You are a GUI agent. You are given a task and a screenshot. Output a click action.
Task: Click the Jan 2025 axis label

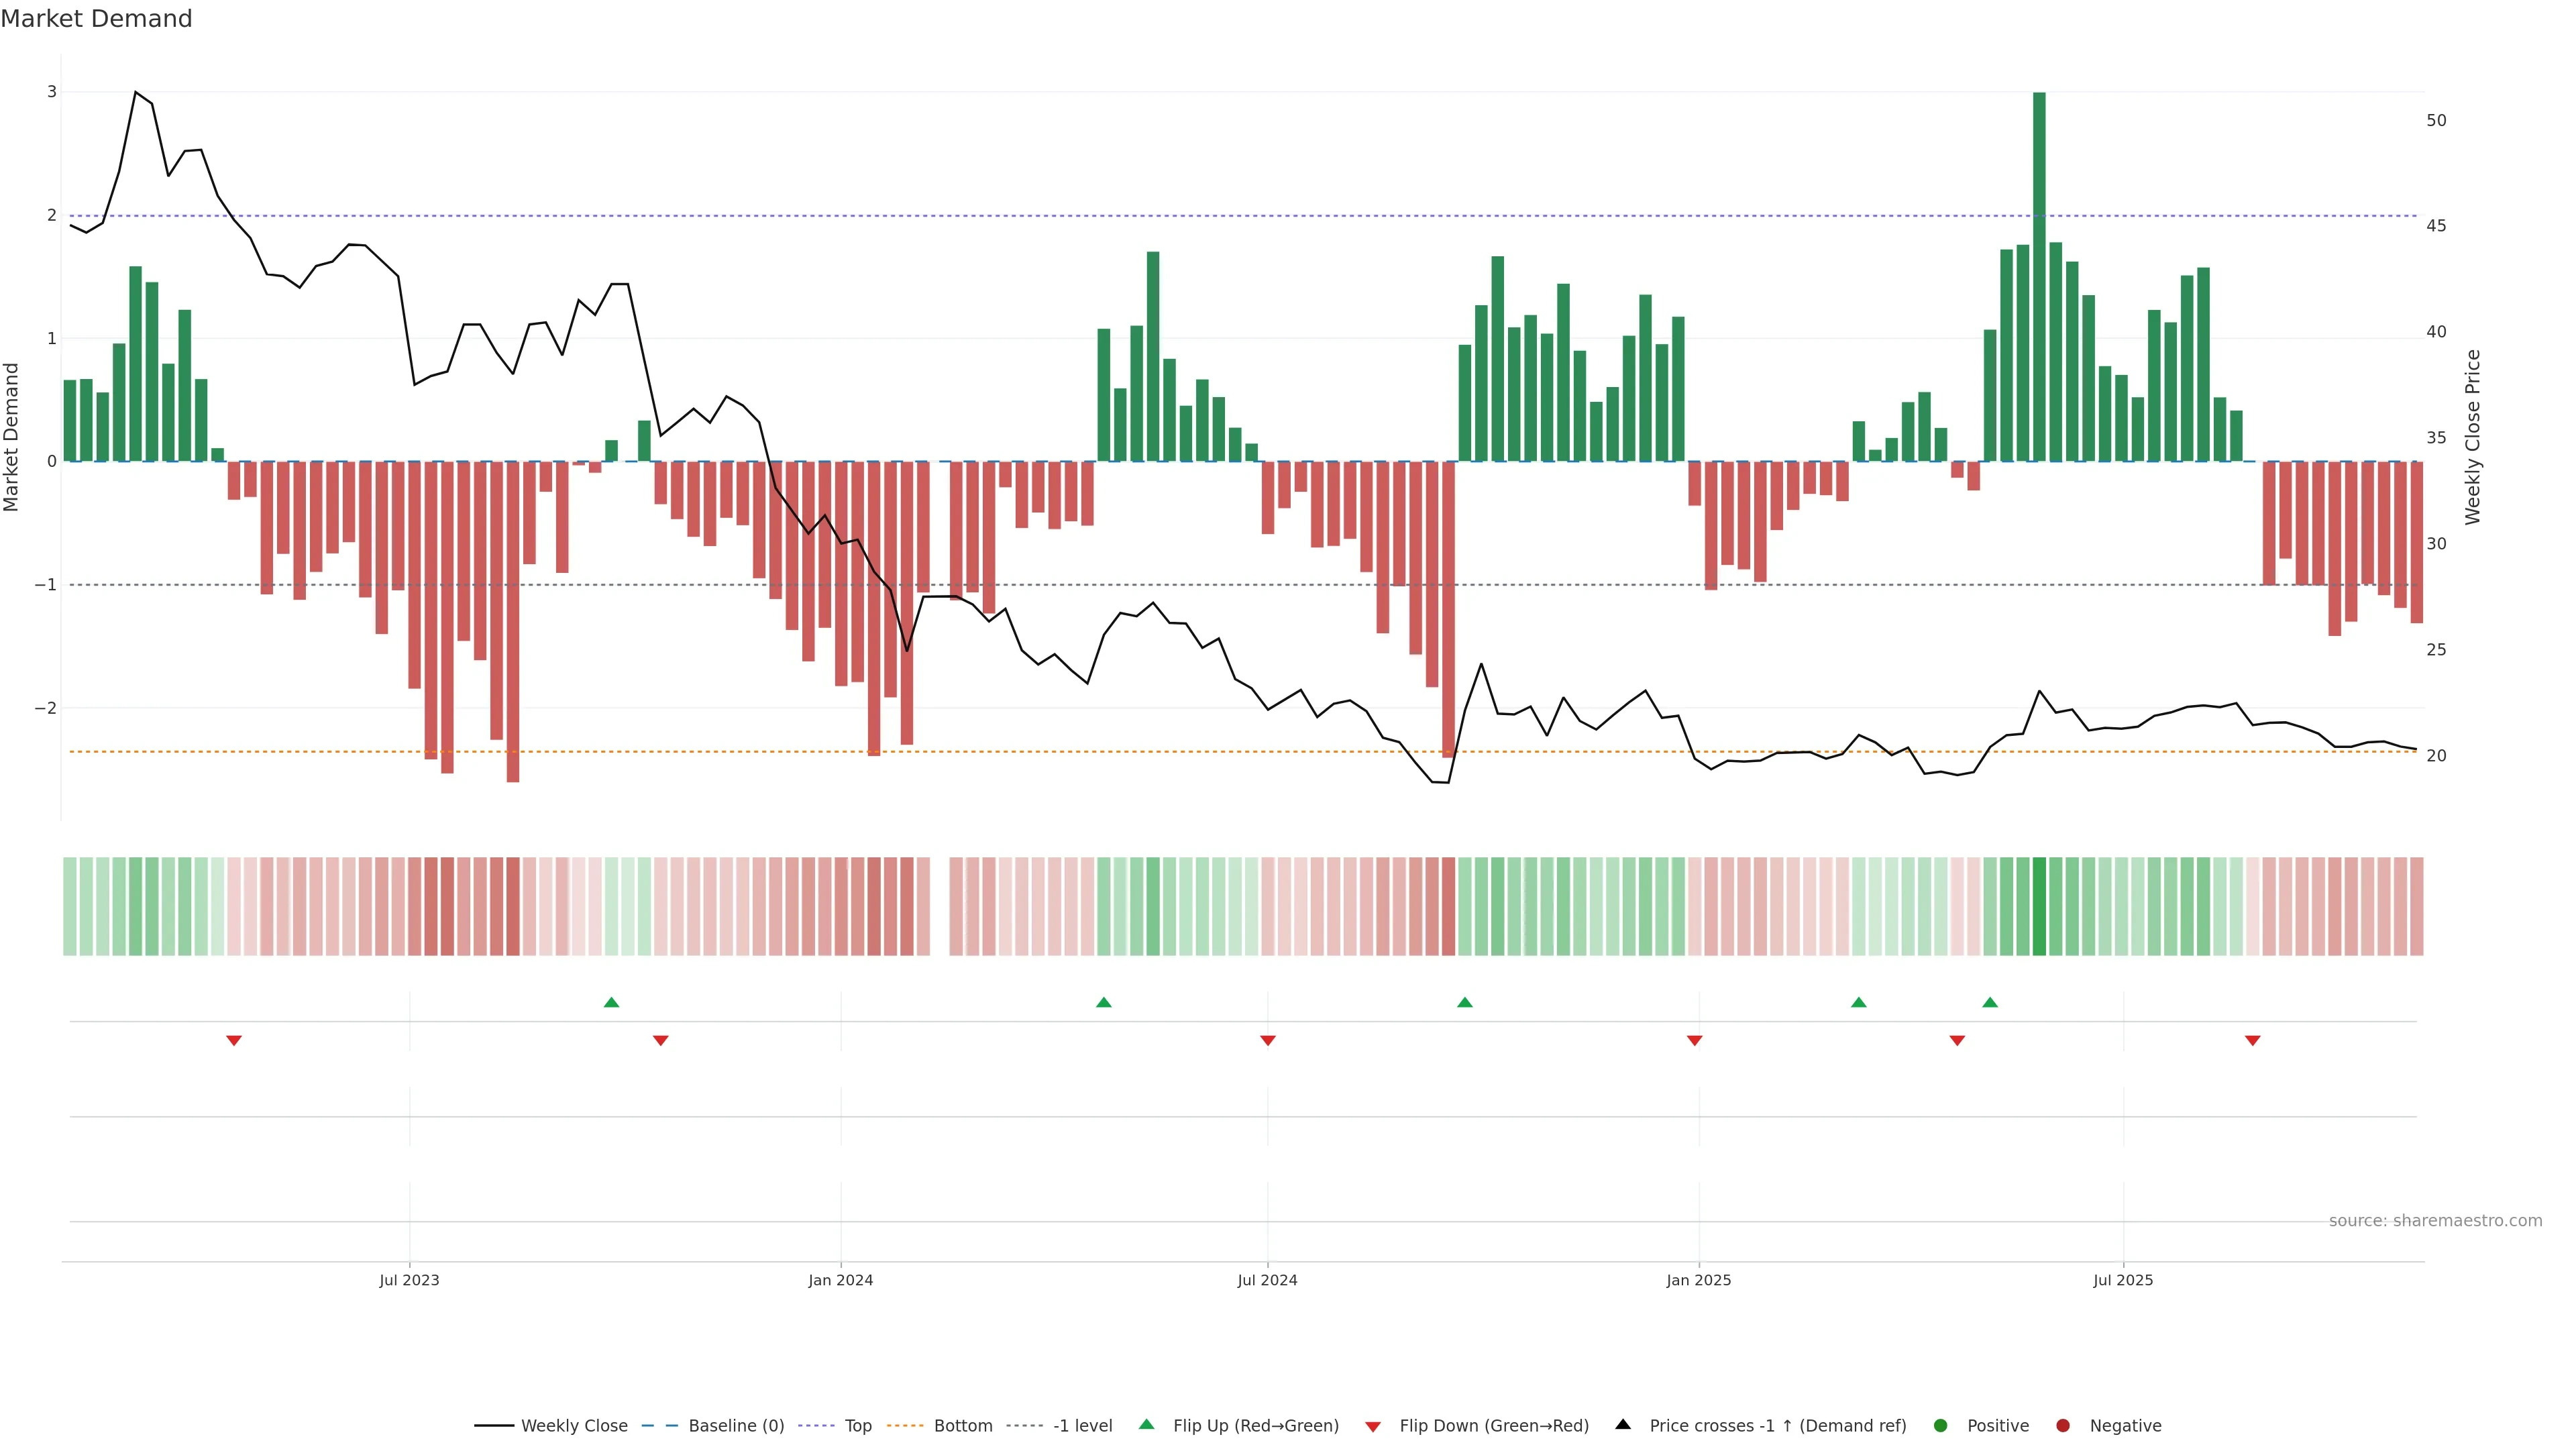pyautogui.click(x=1698, y=1280)
